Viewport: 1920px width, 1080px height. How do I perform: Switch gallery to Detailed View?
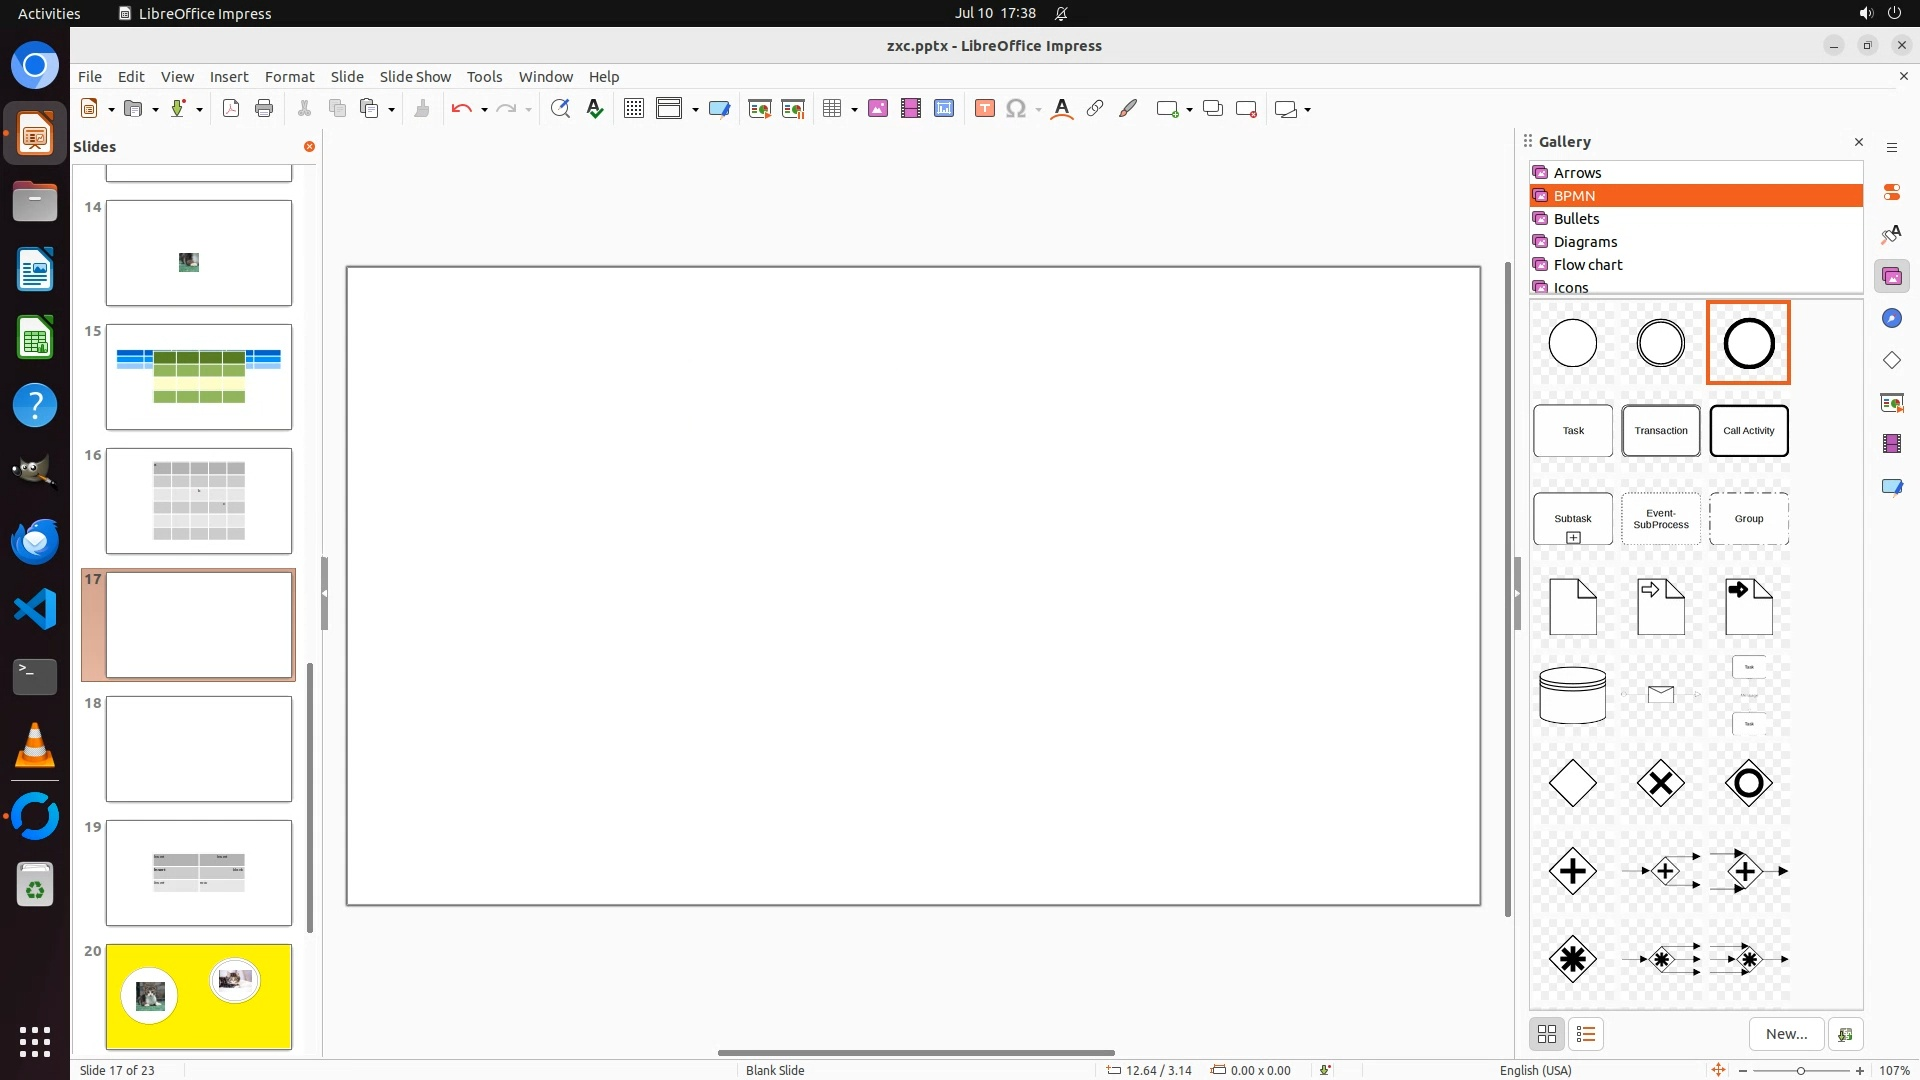click(x=1586, y=1034)
